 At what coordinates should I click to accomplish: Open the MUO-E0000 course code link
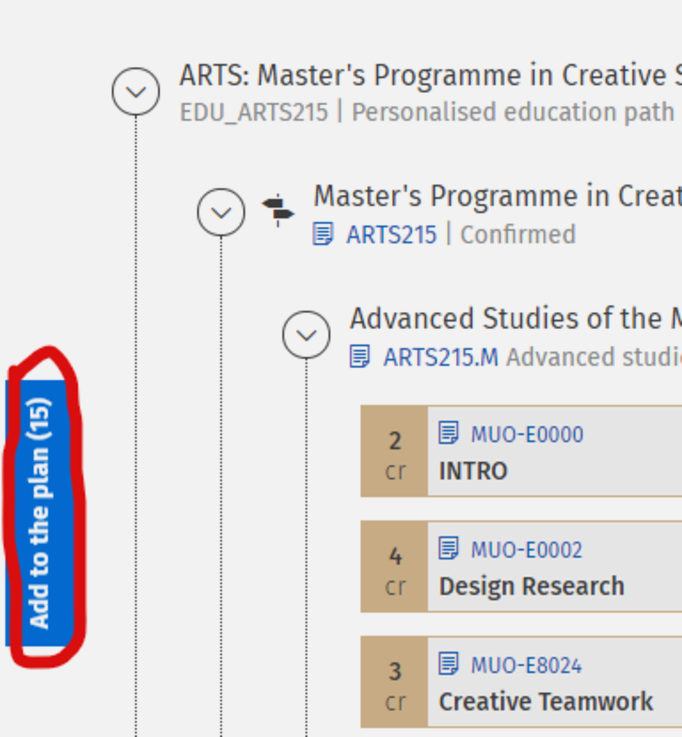point(527,434)
